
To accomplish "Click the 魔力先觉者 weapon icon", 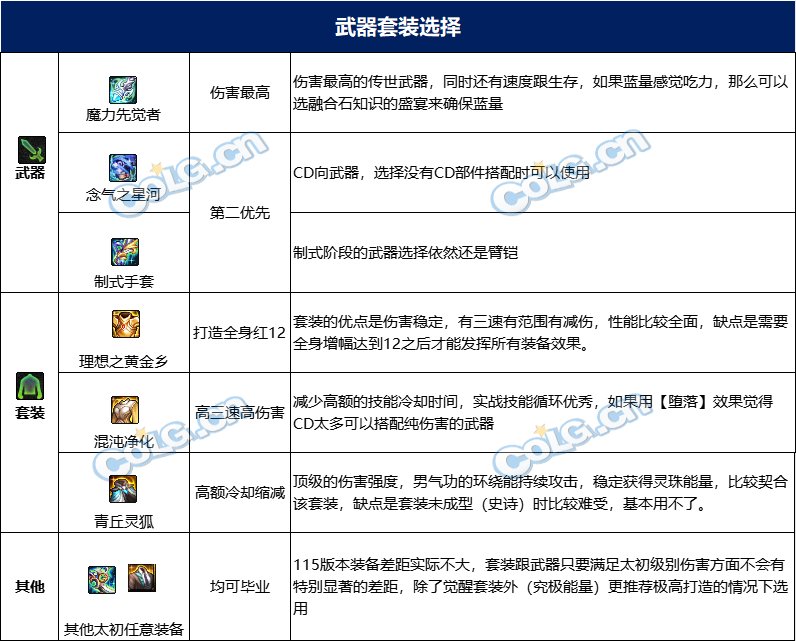I will click(x=124, y=87).
